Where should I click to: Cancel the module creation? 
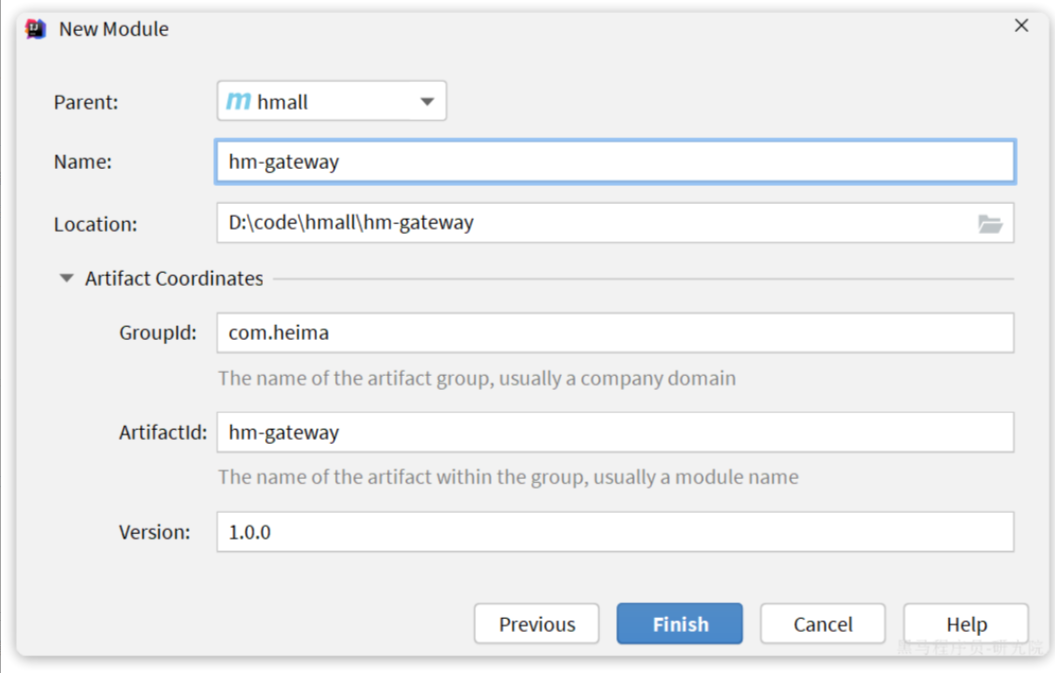coord(822,624)
